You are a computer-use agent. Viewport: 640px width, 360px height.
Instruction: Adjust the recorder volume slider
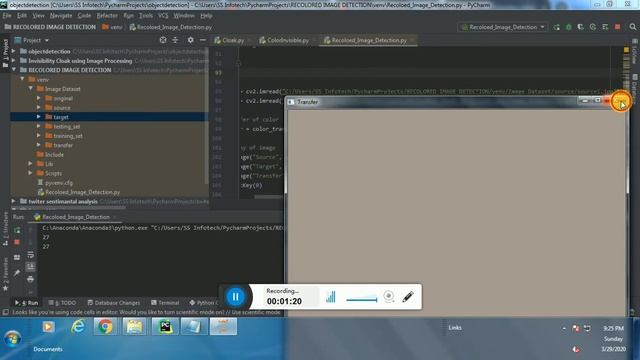(362, 300)
